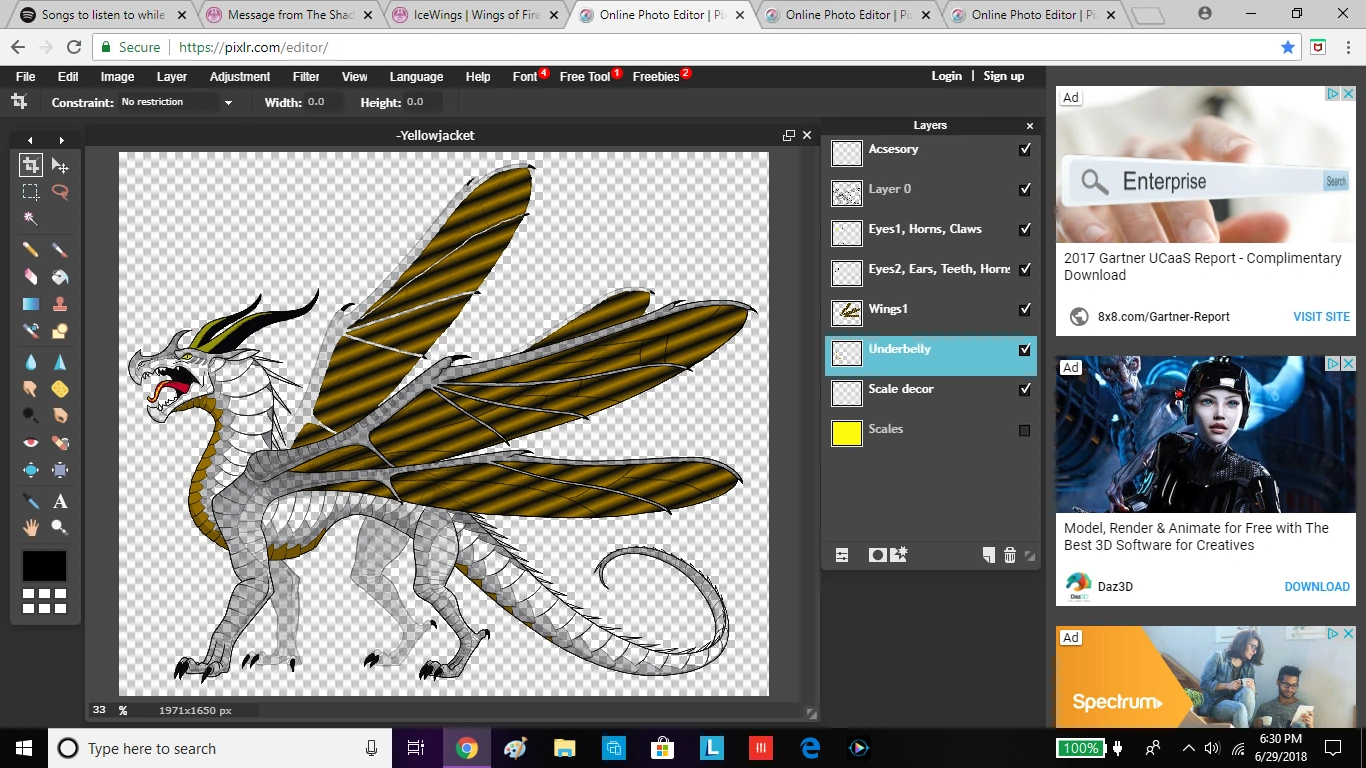Screen dimensions: 1366x768
Task: Uncheck visibility of the Acsesory layer
Action: pos(1024,150)
